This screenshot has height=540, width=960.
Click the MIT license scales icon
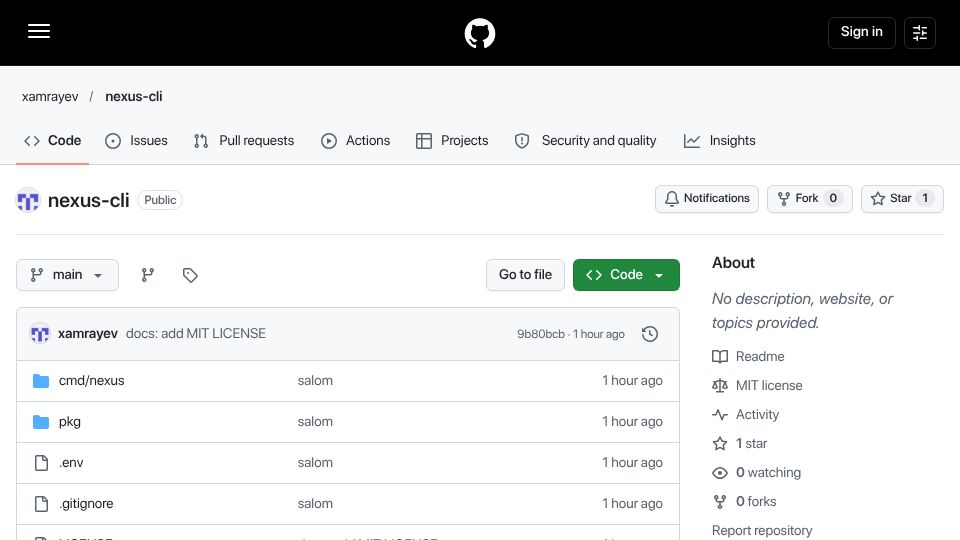tap(720, 386)
